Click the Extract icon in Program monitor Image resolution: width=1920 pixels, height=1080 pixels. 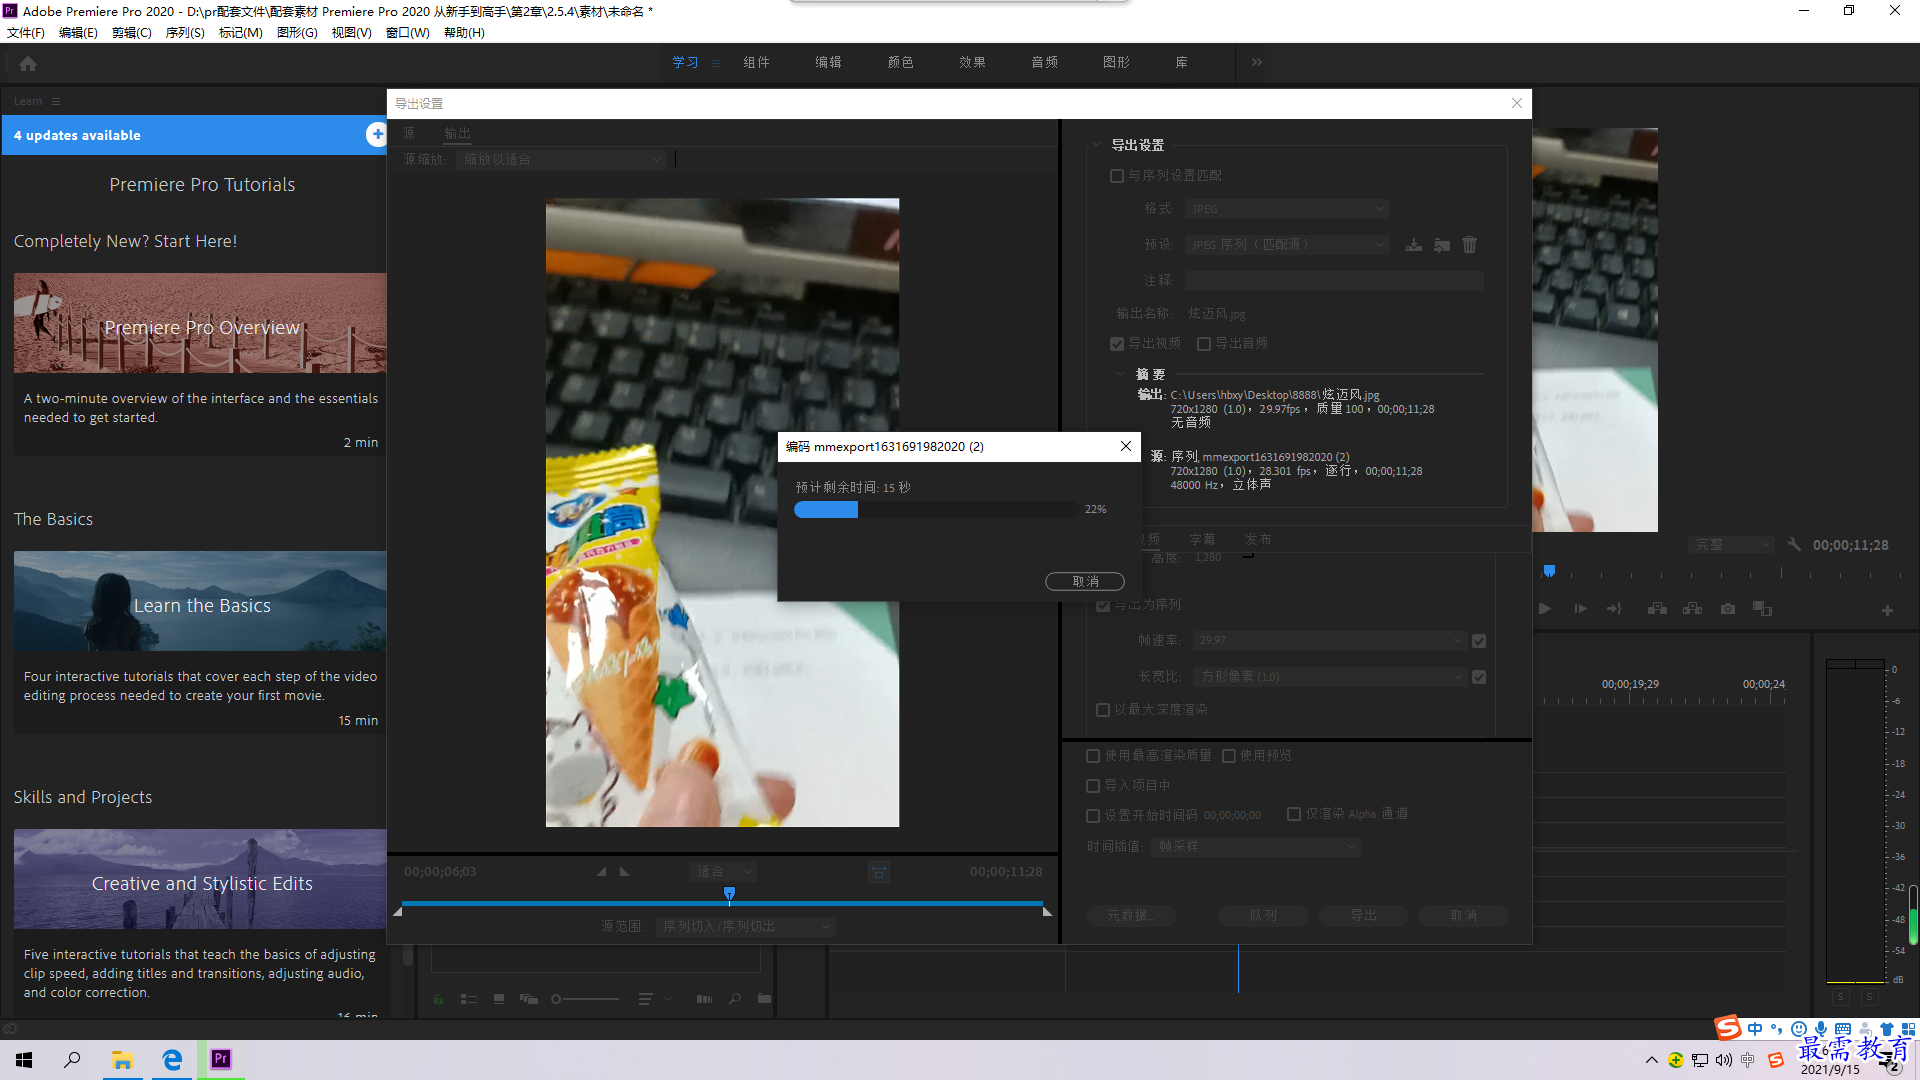(x=1693, y=609)
